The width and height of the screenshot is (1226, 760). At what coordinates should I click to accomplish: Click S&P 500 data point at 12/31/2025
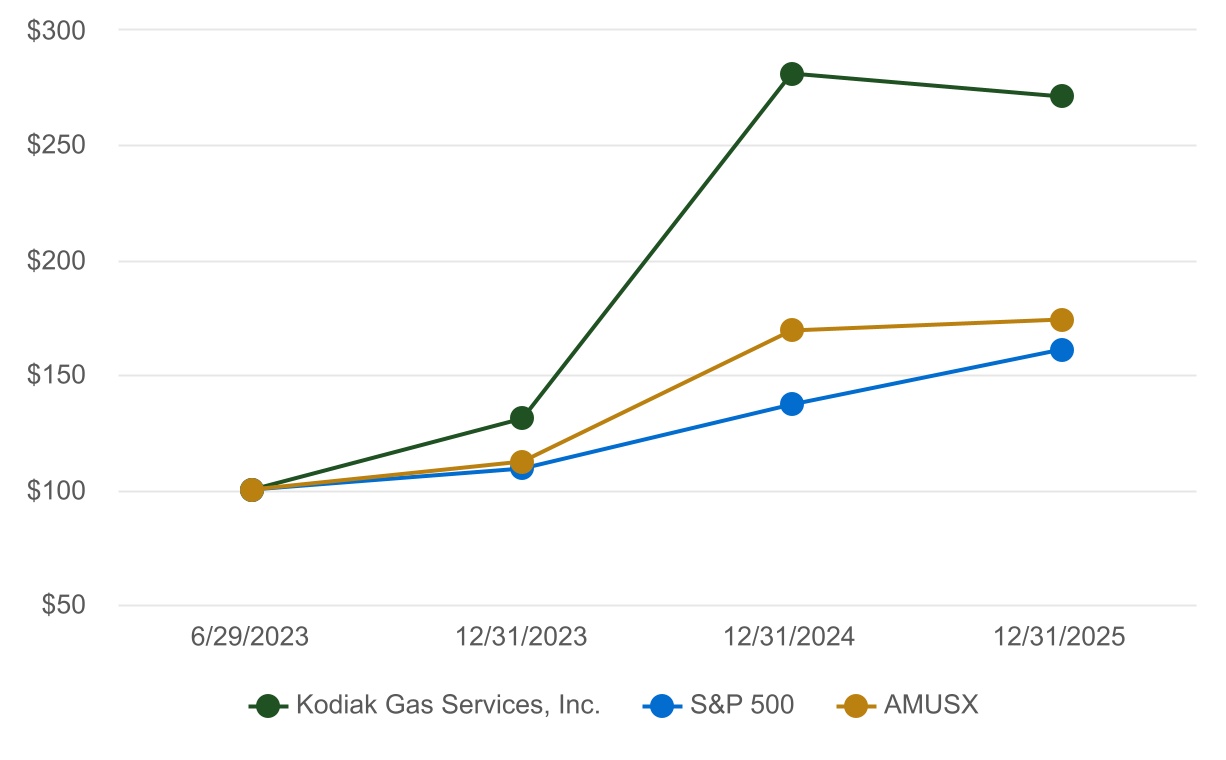coord(1062,350)
